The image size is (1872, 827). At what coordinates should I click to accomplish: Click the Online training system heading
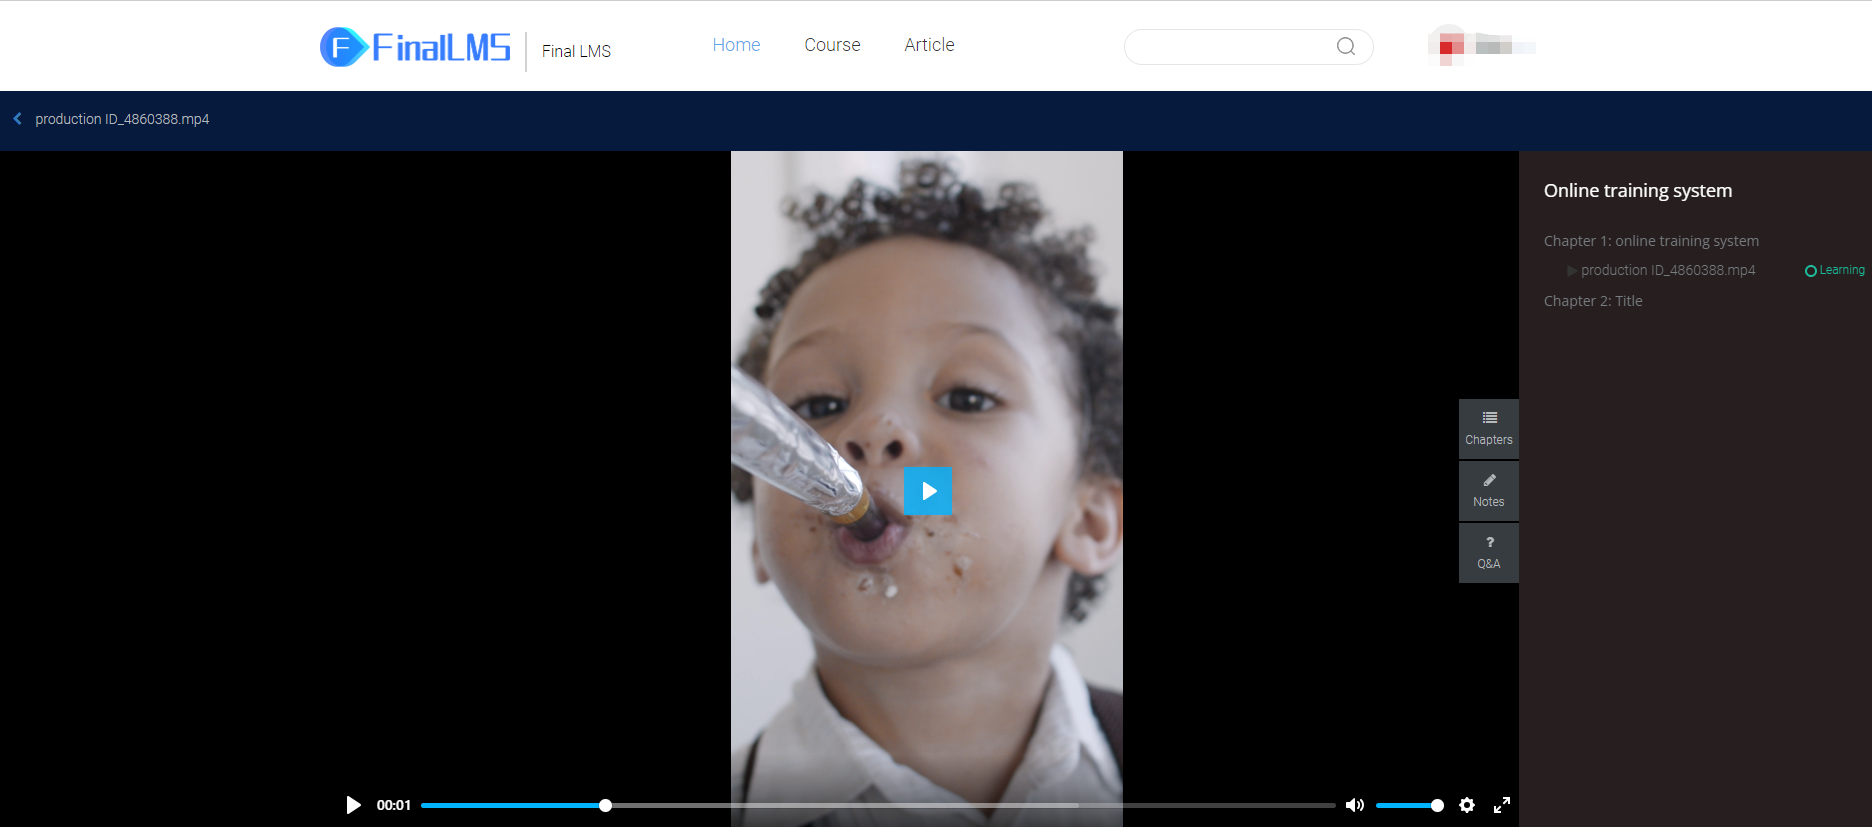tap(1638, 190)
